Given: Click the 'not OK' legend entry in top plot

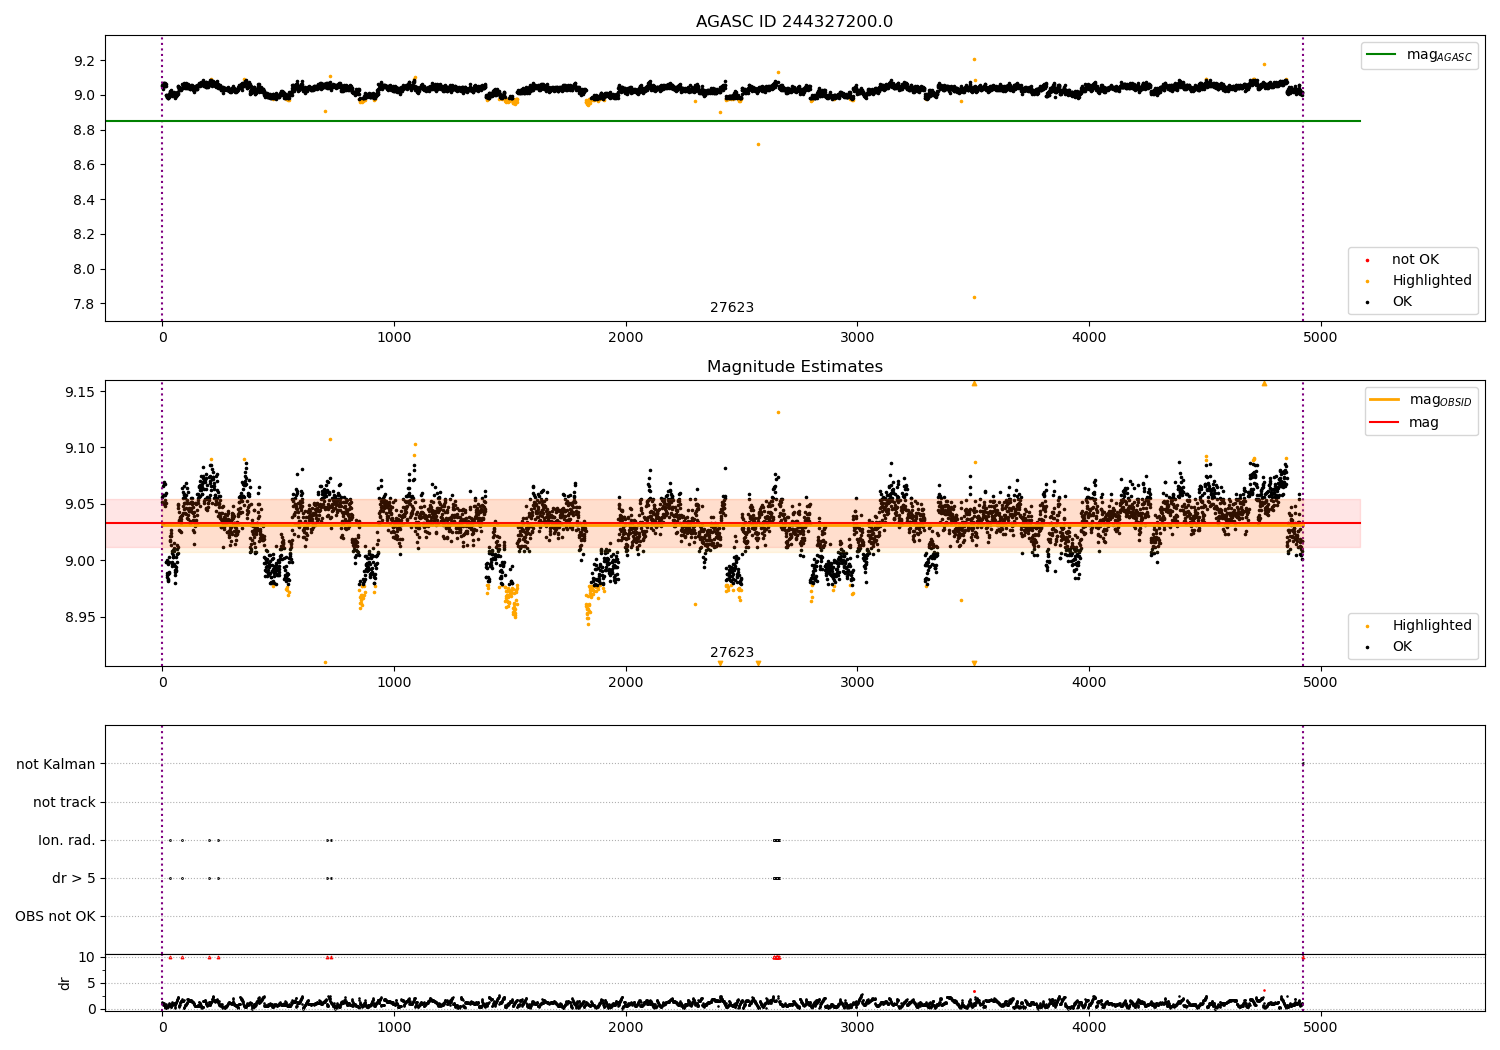Looking at the screenshot, I should (1415, 260).
